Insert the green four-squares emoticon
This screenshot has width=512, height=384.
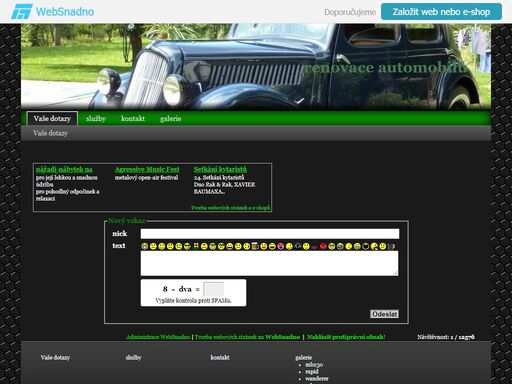[196, 246]
